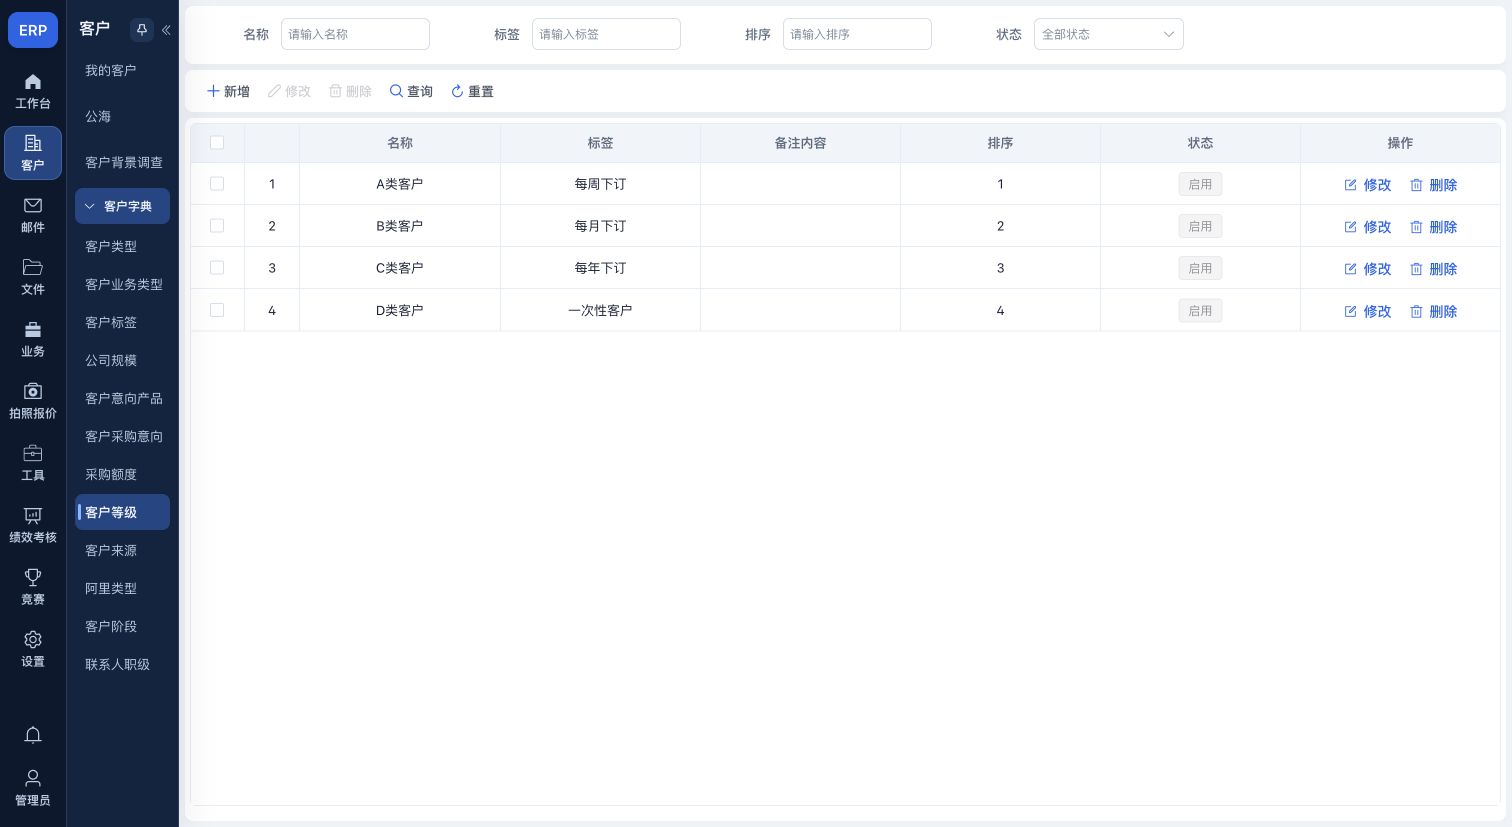This screenshot has height=827, width=1512.
Task: Click 新增 to add a record
Action: 228,91
